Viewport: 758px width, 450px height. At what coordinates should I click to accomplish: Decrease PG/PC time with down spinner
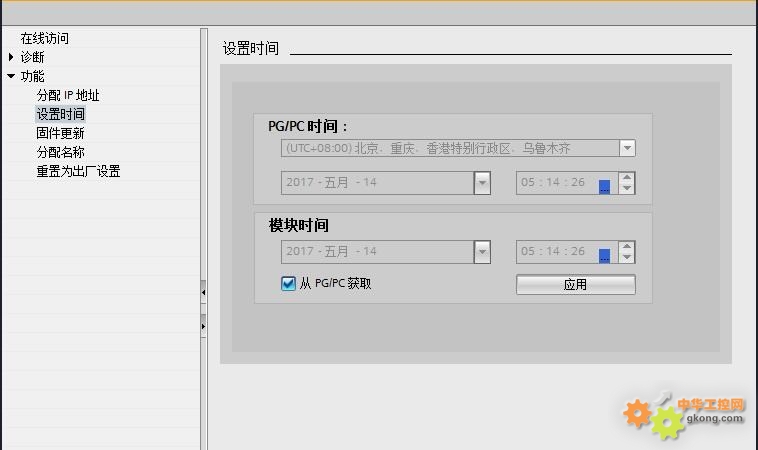(x=627, y=189)
